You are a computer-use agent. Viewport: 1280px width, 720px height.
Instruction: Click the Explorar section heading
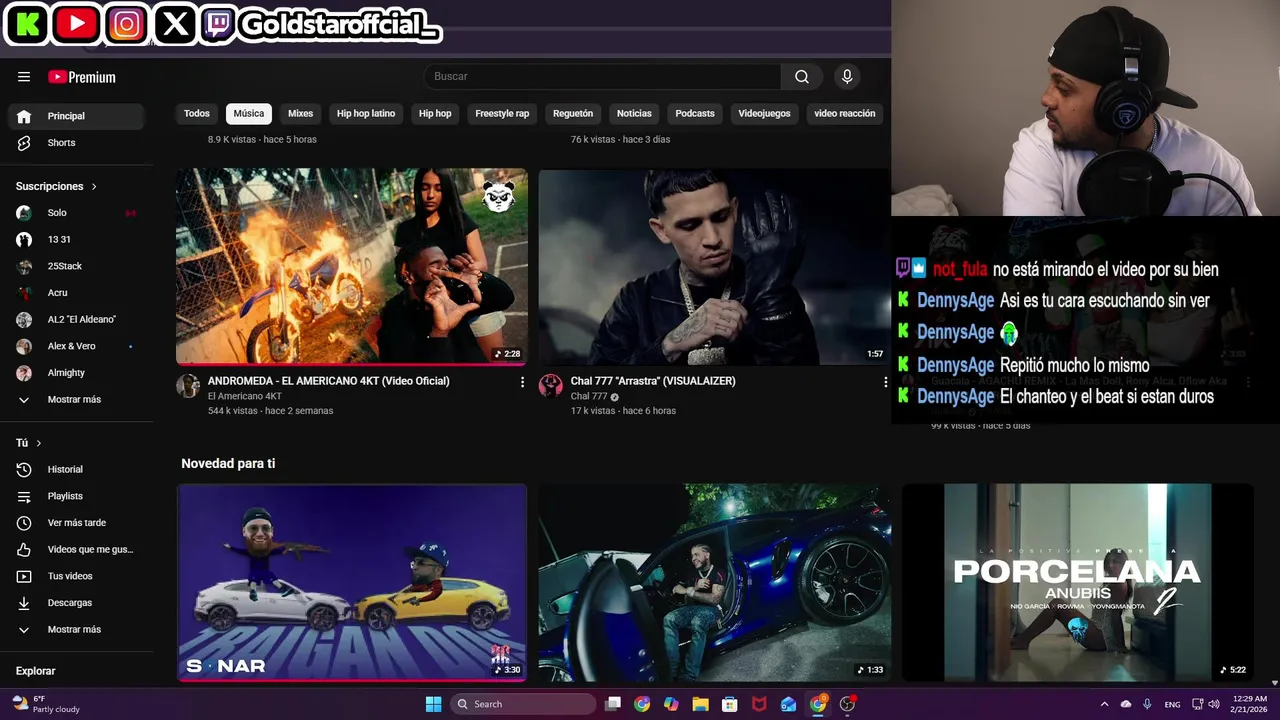[x=35, y=671]
